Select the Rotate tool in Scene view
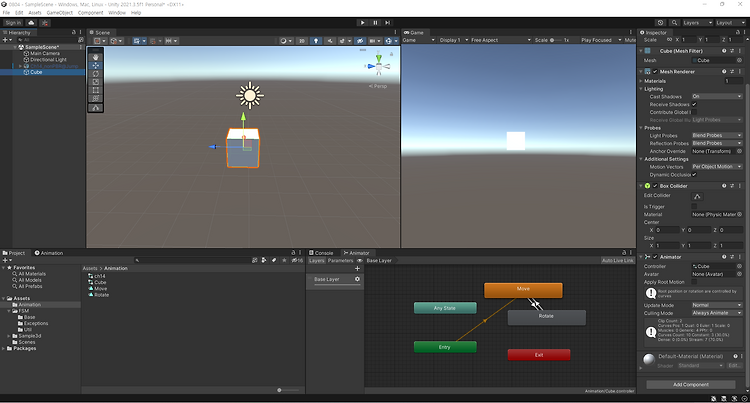Screen dimensions: 750x403 pos(96,74)
